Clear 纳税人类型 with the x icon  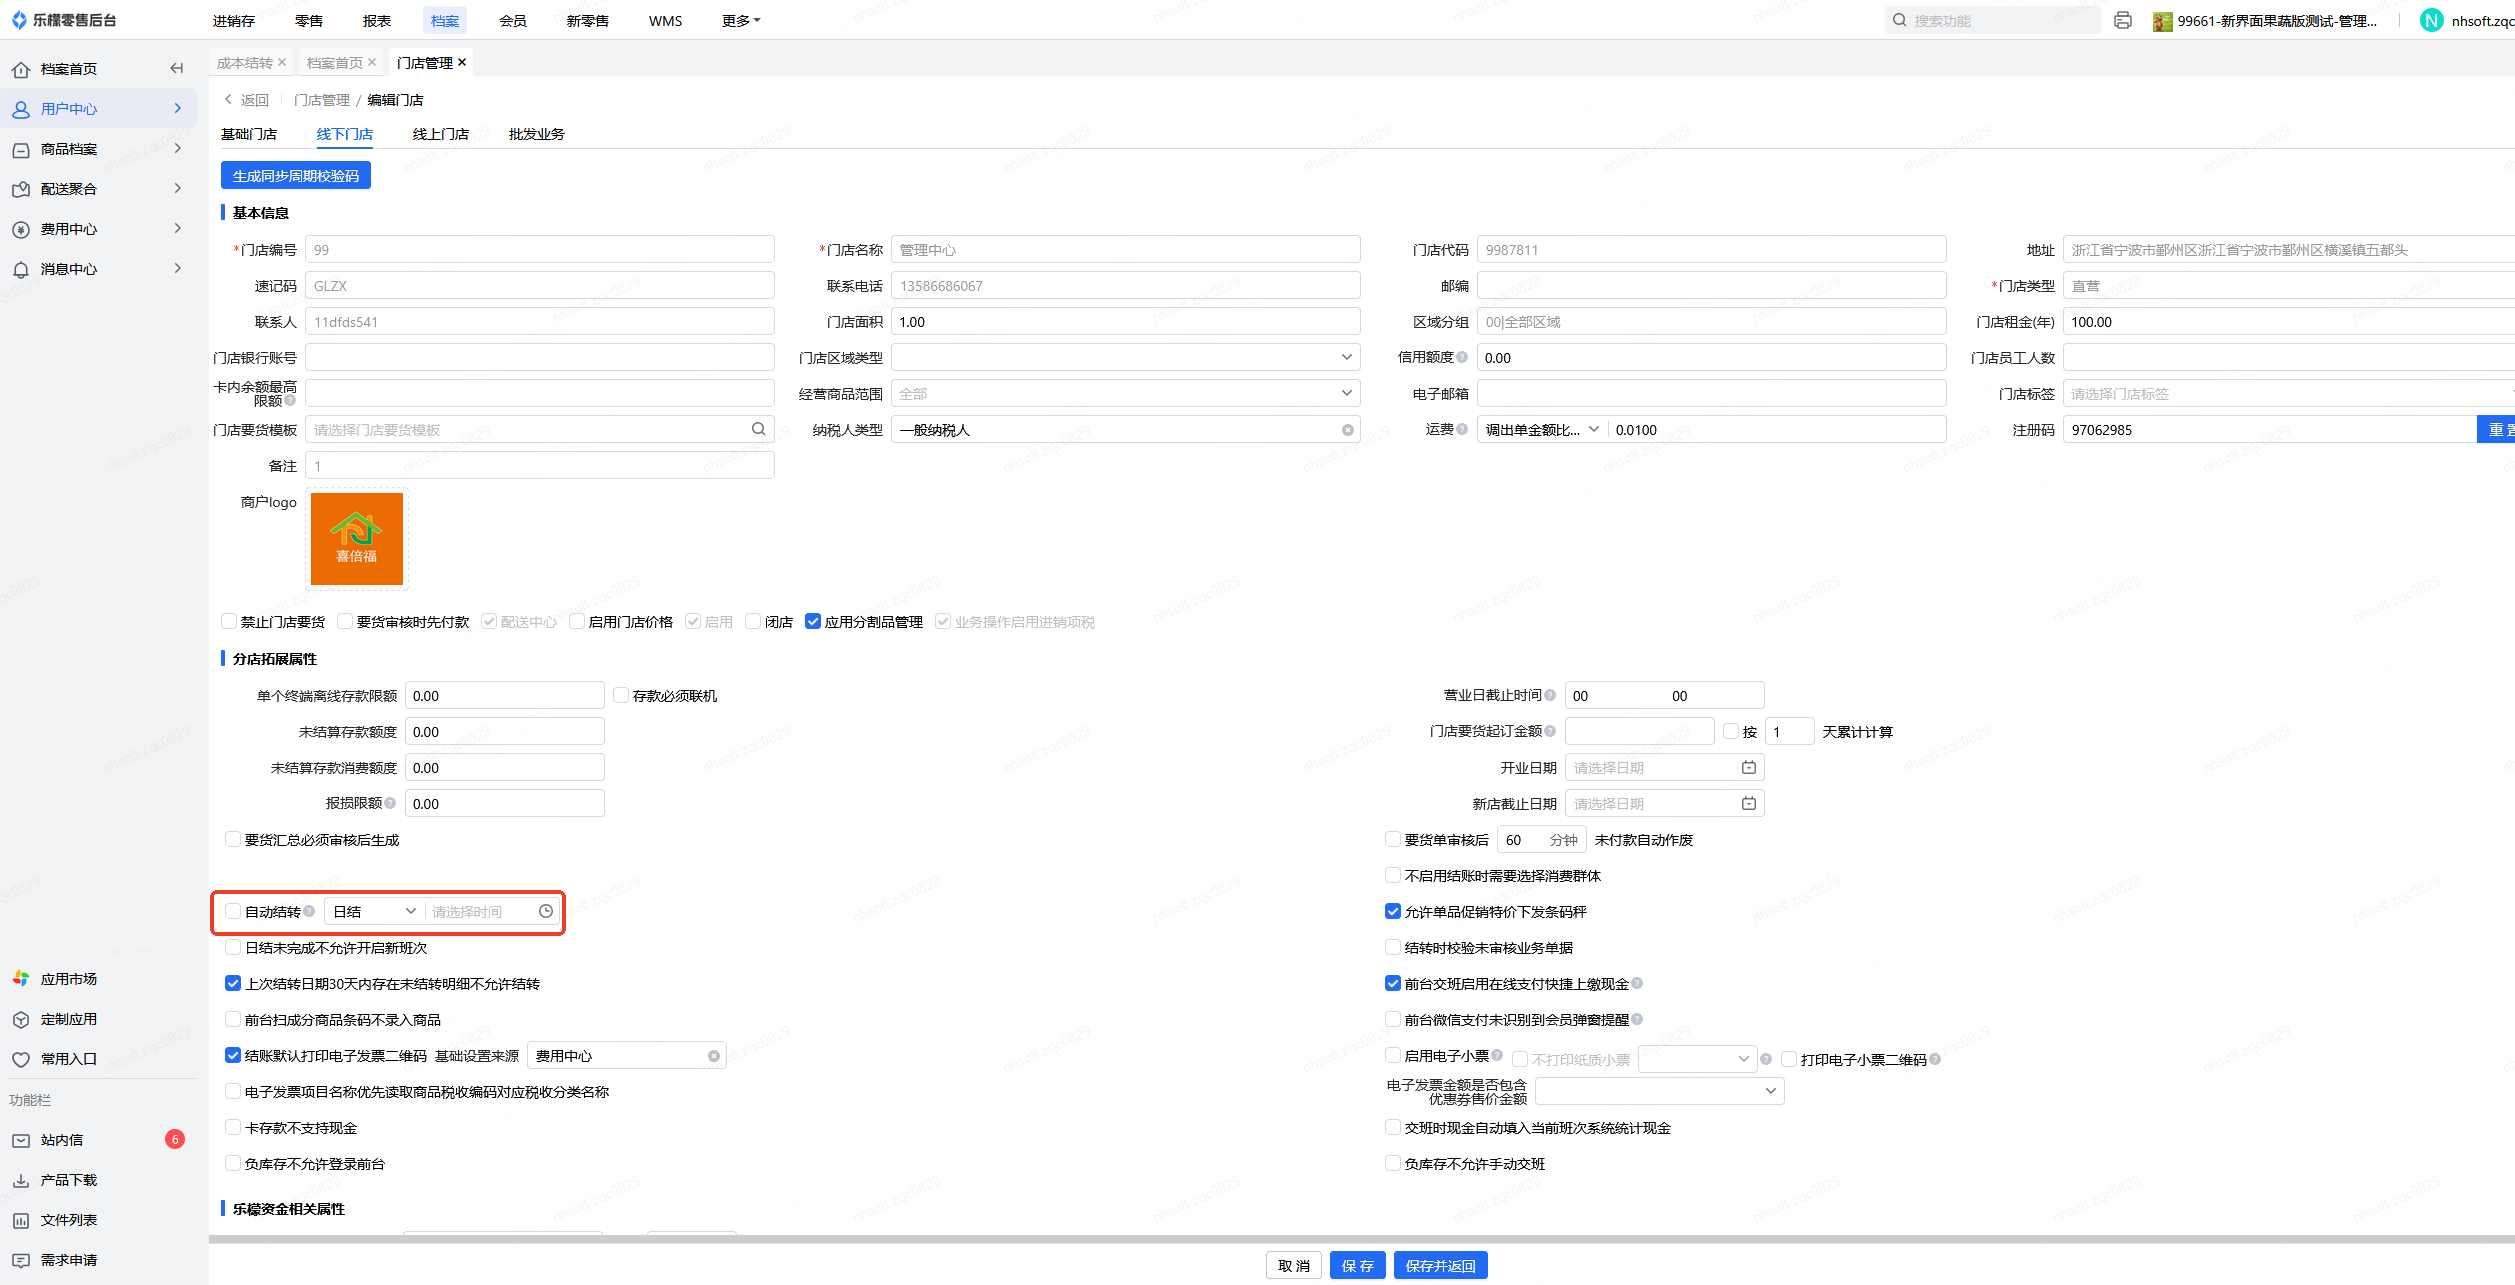click(1347, 430)
